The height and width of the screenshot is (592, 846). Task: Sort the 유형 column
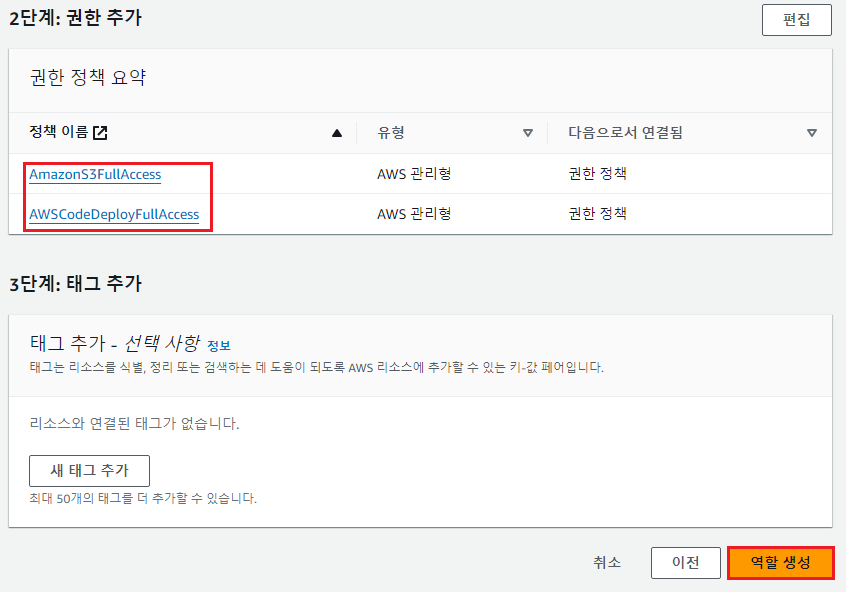528,133
